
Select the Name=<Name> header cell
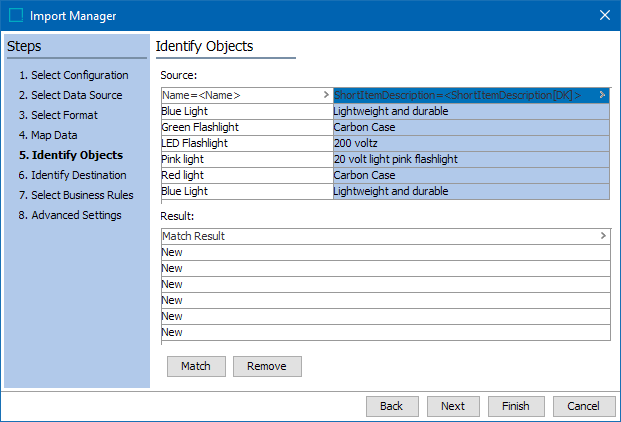247,95
